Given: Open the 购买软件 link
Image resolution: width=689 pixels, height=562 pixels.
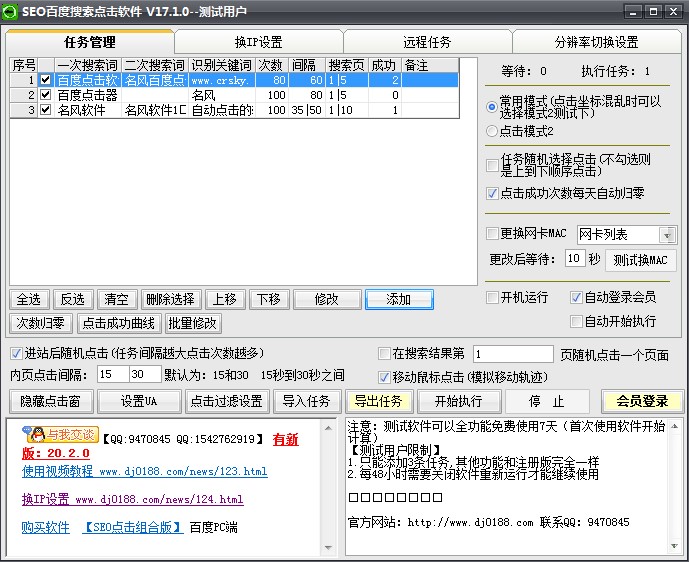Looking at the screenshot, I should pyautogui.click(x=46, y=527).
